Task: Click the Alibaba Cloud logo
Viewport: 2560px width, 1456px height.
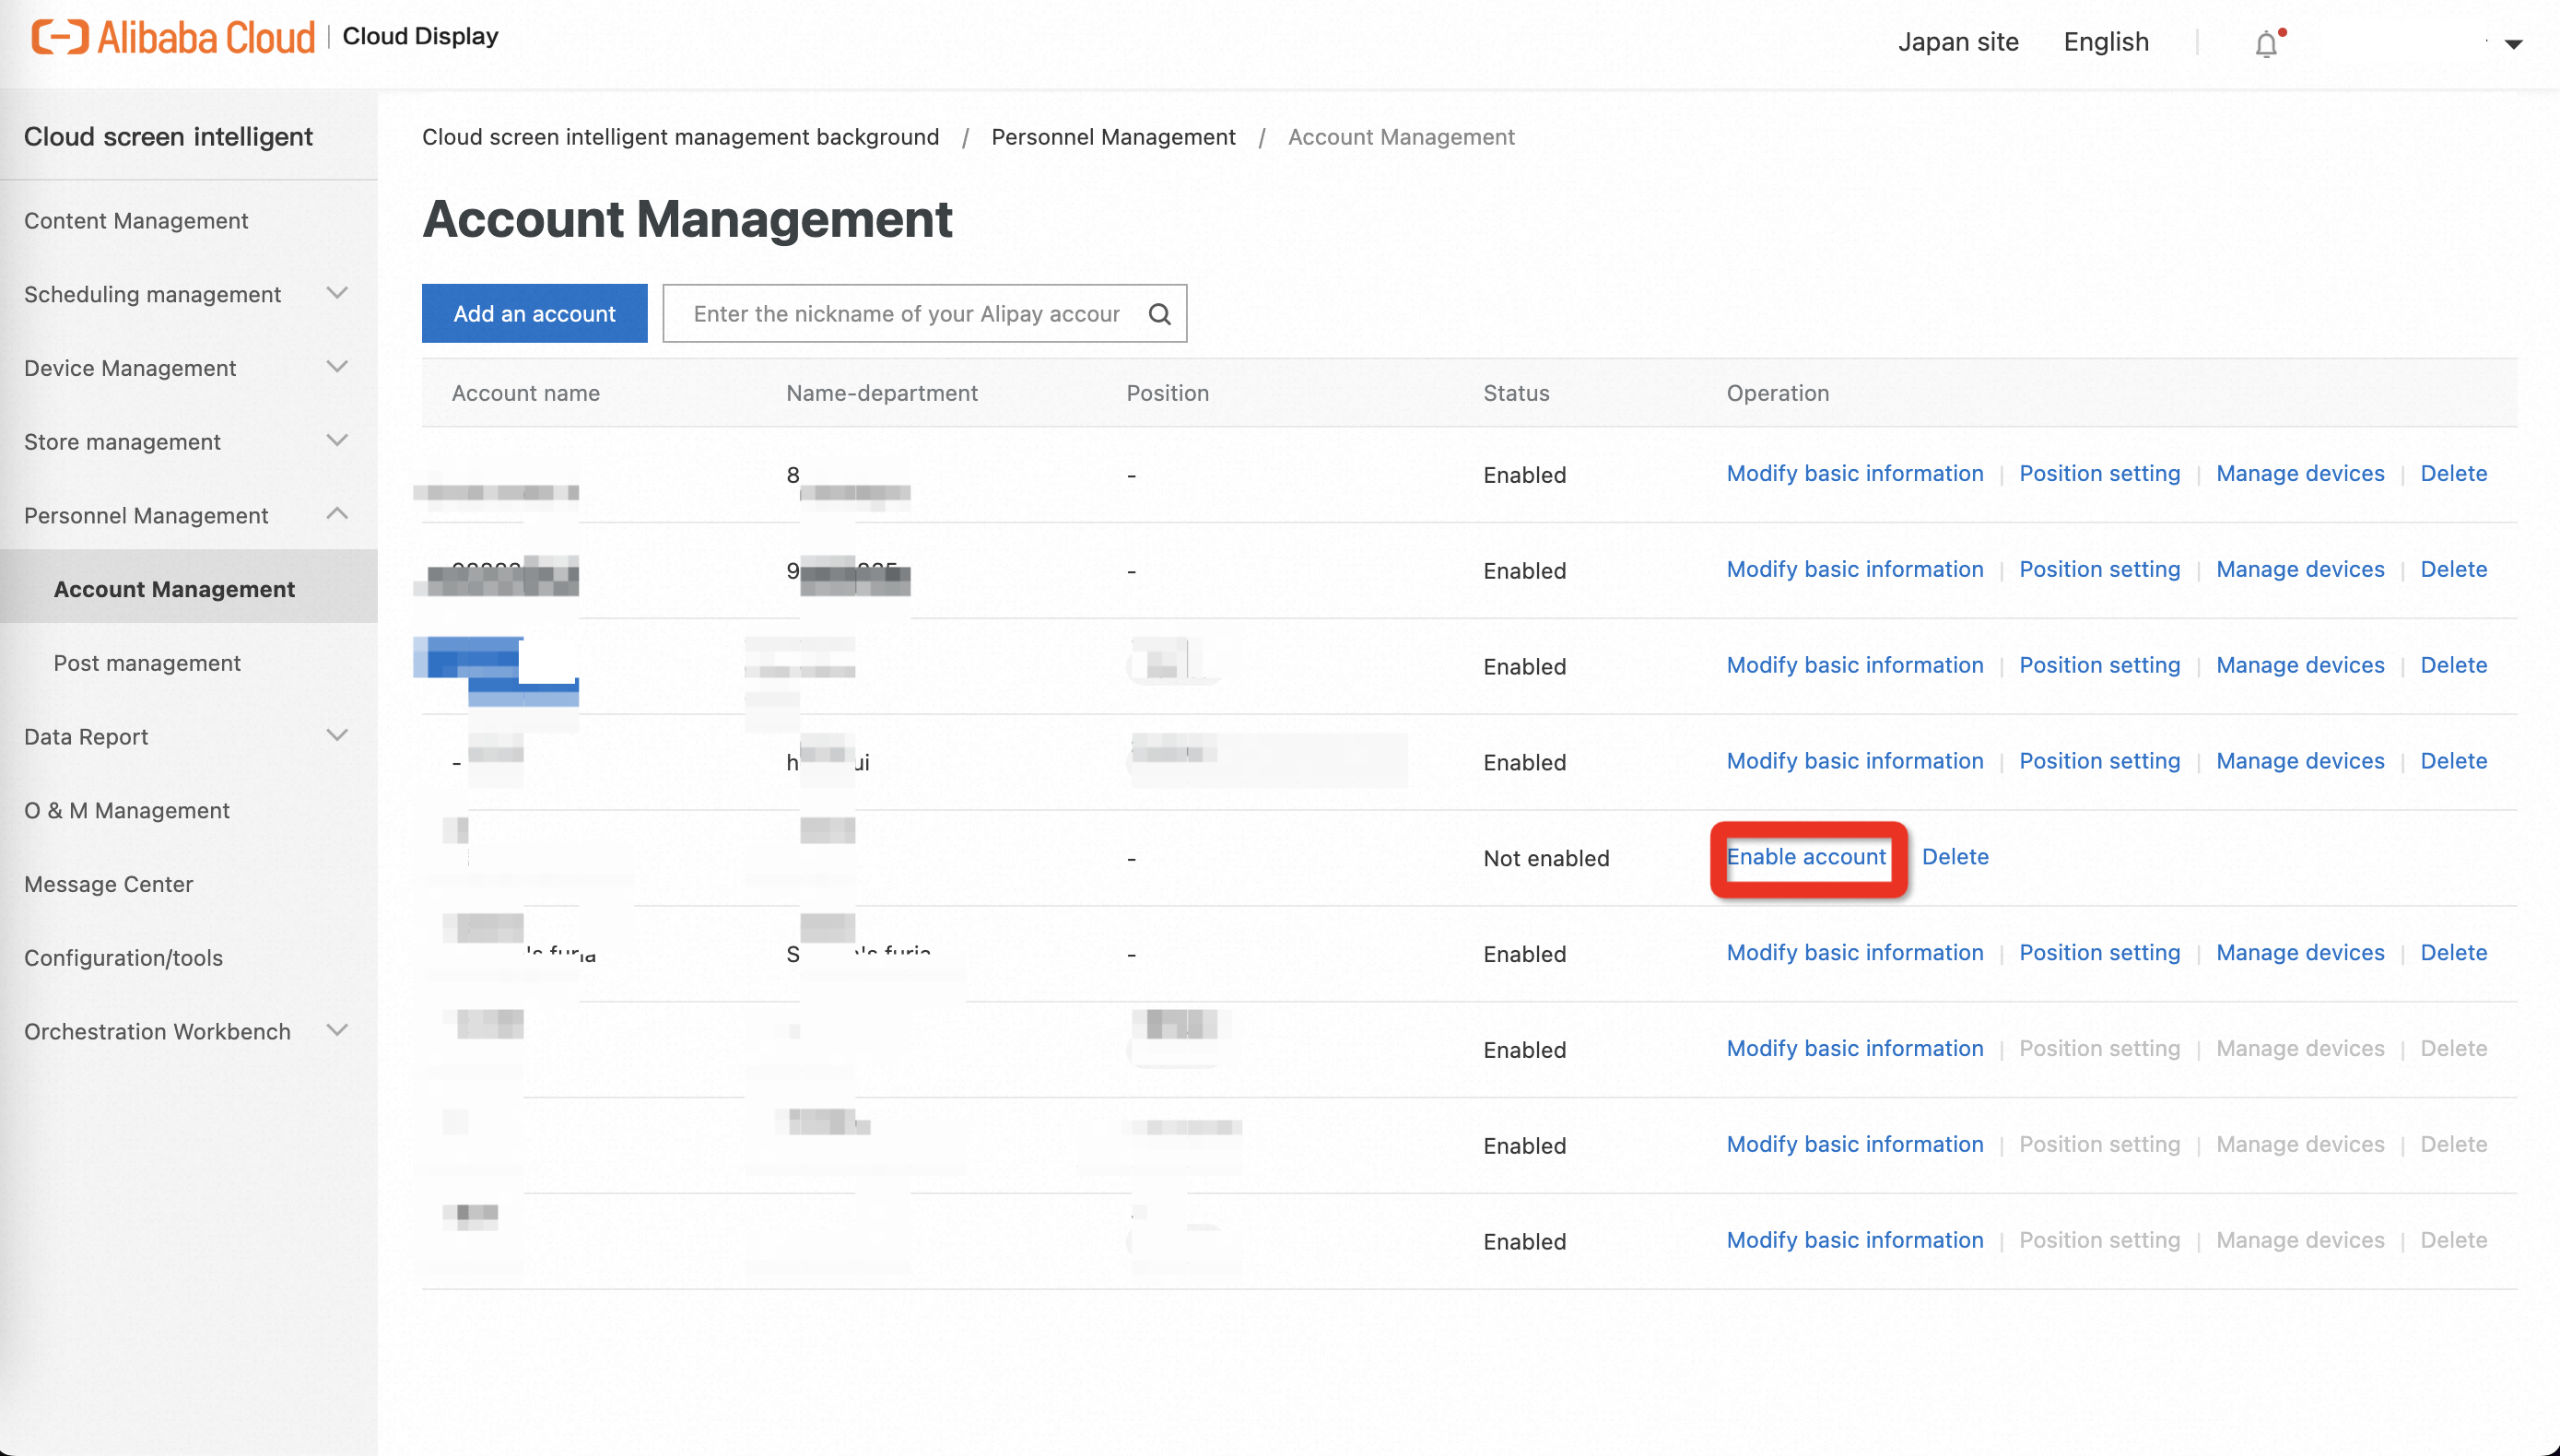Action: (x=173, y=37)
